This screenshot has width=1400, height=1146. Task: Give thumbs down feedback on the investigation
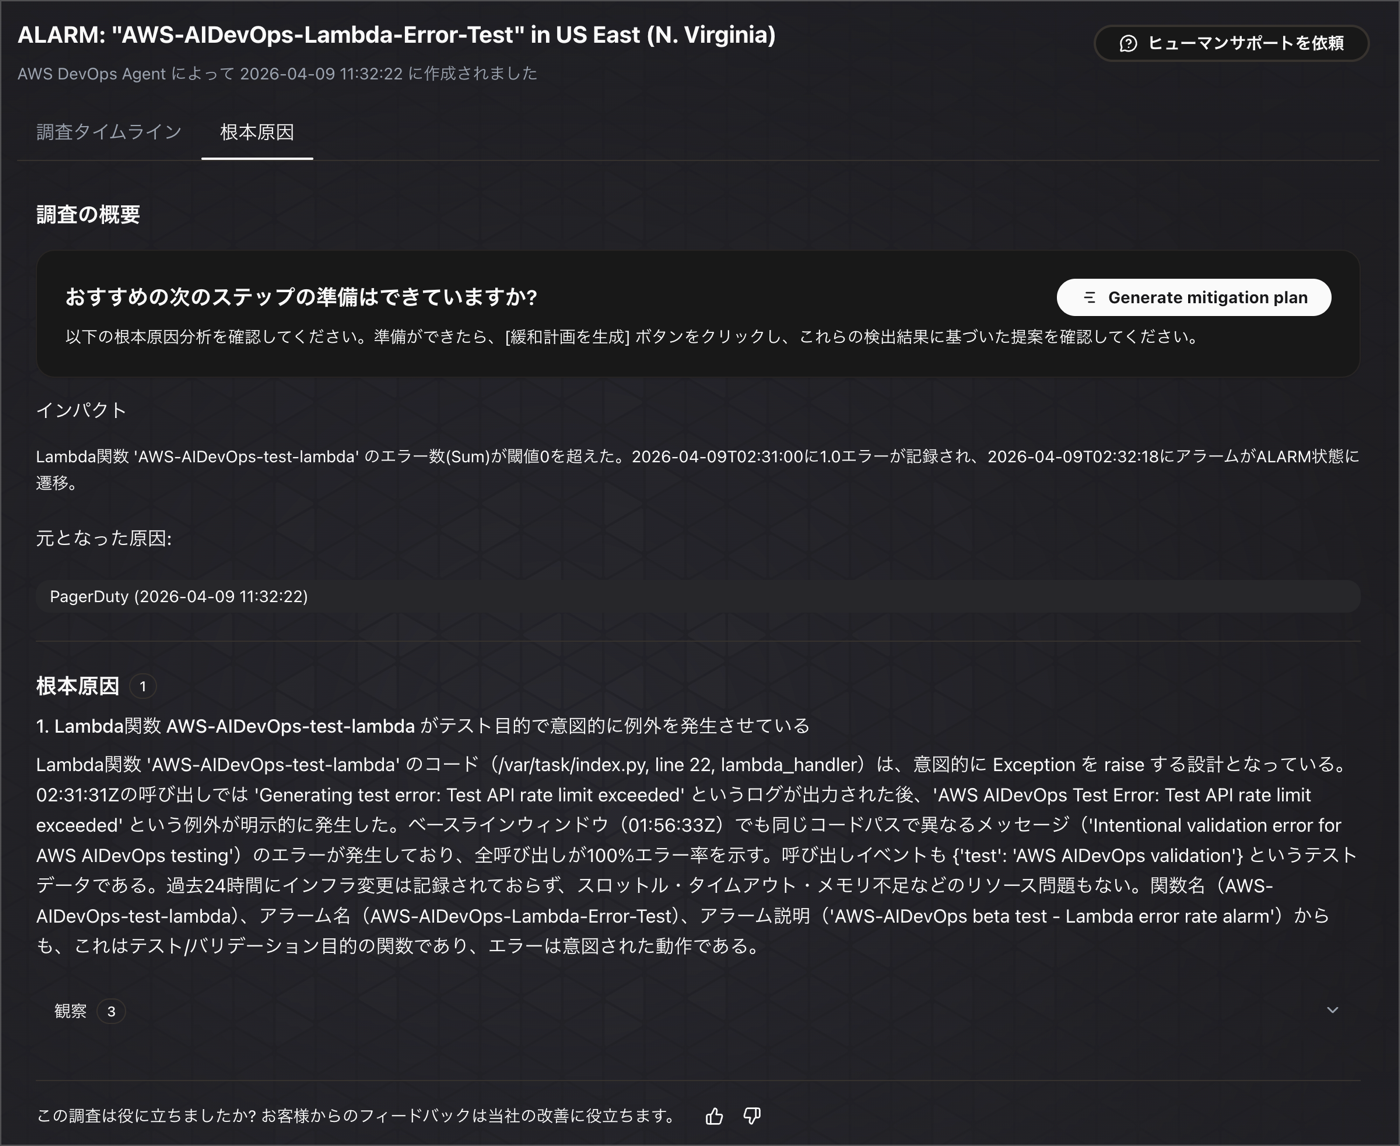click(x=751, y=1115)
